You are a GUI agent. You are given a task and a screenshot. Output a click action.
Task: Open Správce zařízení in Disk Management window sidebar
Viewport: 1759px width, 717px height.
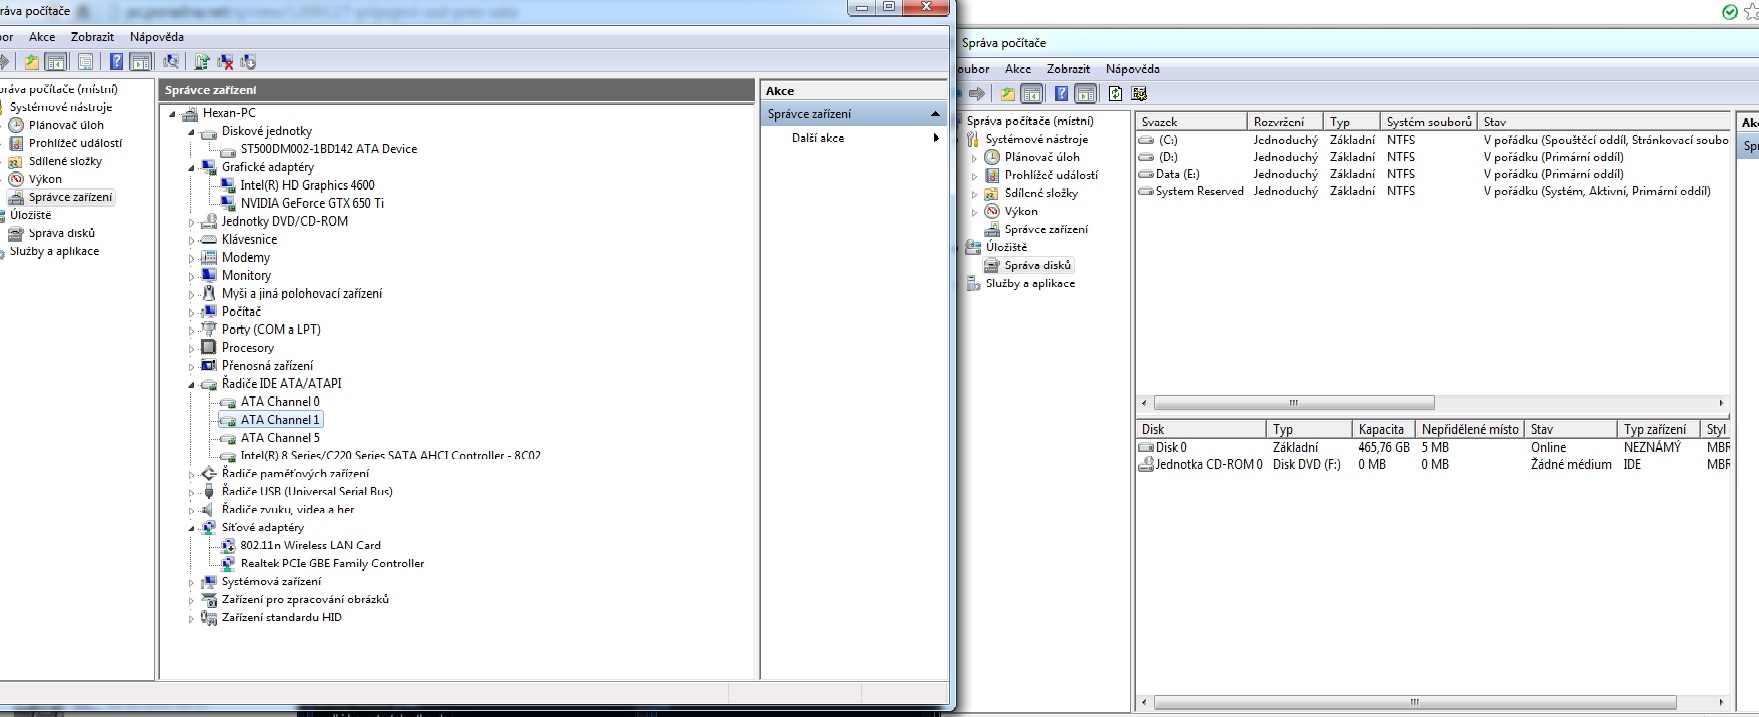(x=1046, y=230)
